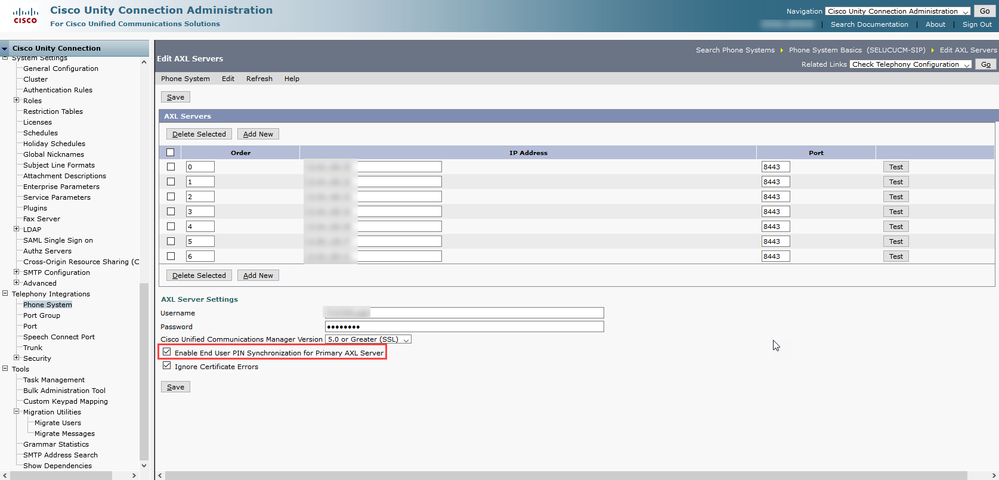Test the order 0 AXL server
Screen dimensions: 999x480
(896, 166)
